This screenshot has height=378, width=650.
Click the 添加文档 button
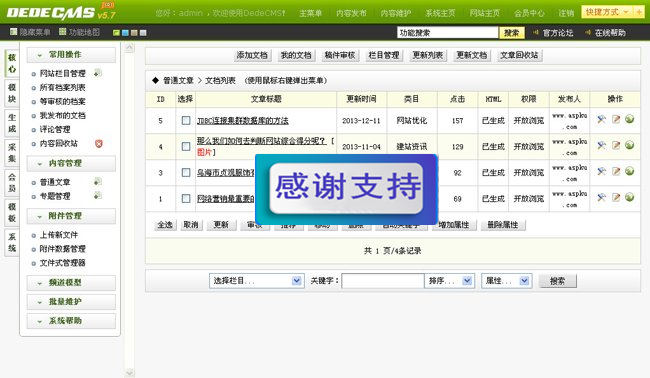point(252,55)
